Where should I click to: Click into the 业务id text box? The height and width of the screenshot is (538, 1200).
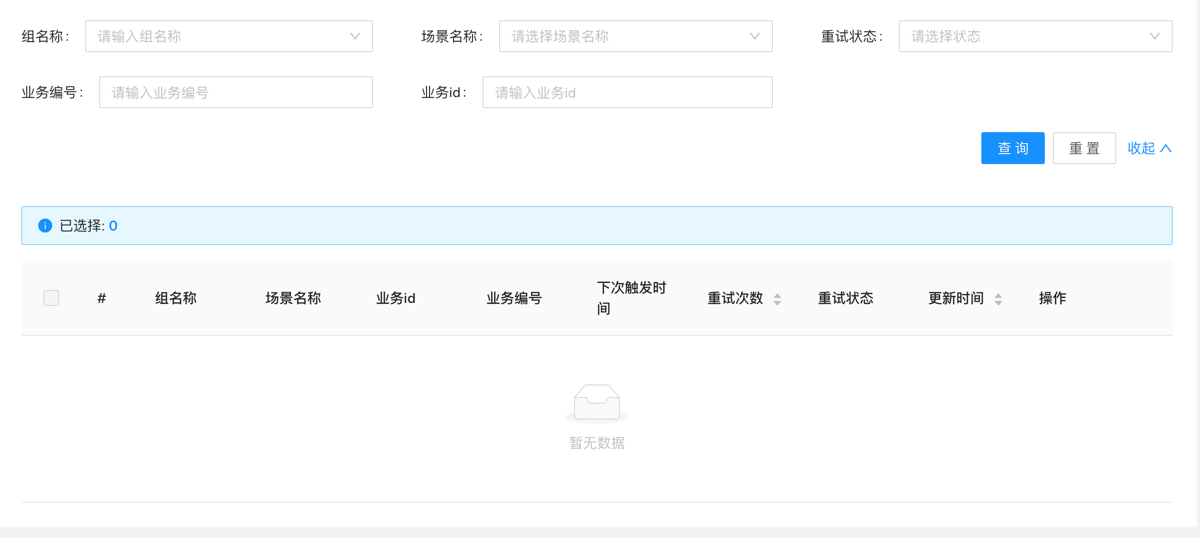pyautogui.click(x=627, y=92)
